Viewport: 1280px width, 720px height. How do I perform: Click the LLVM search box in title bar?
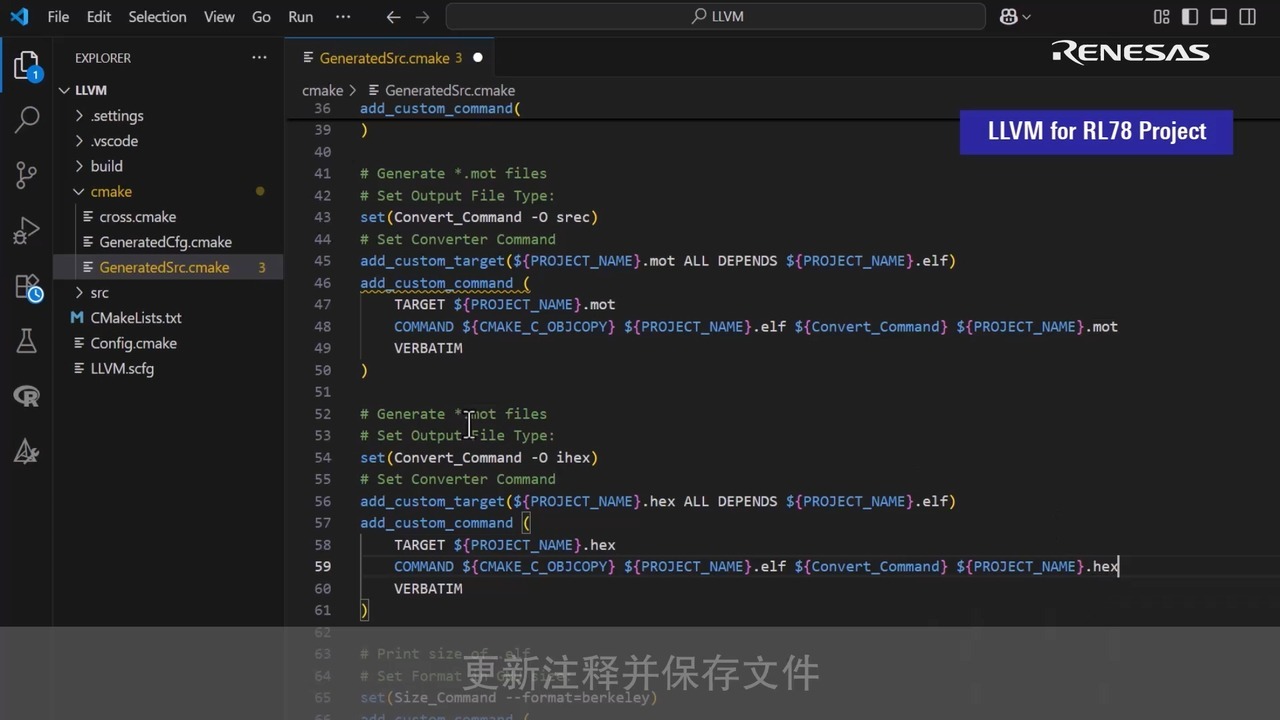click(717, 16)
